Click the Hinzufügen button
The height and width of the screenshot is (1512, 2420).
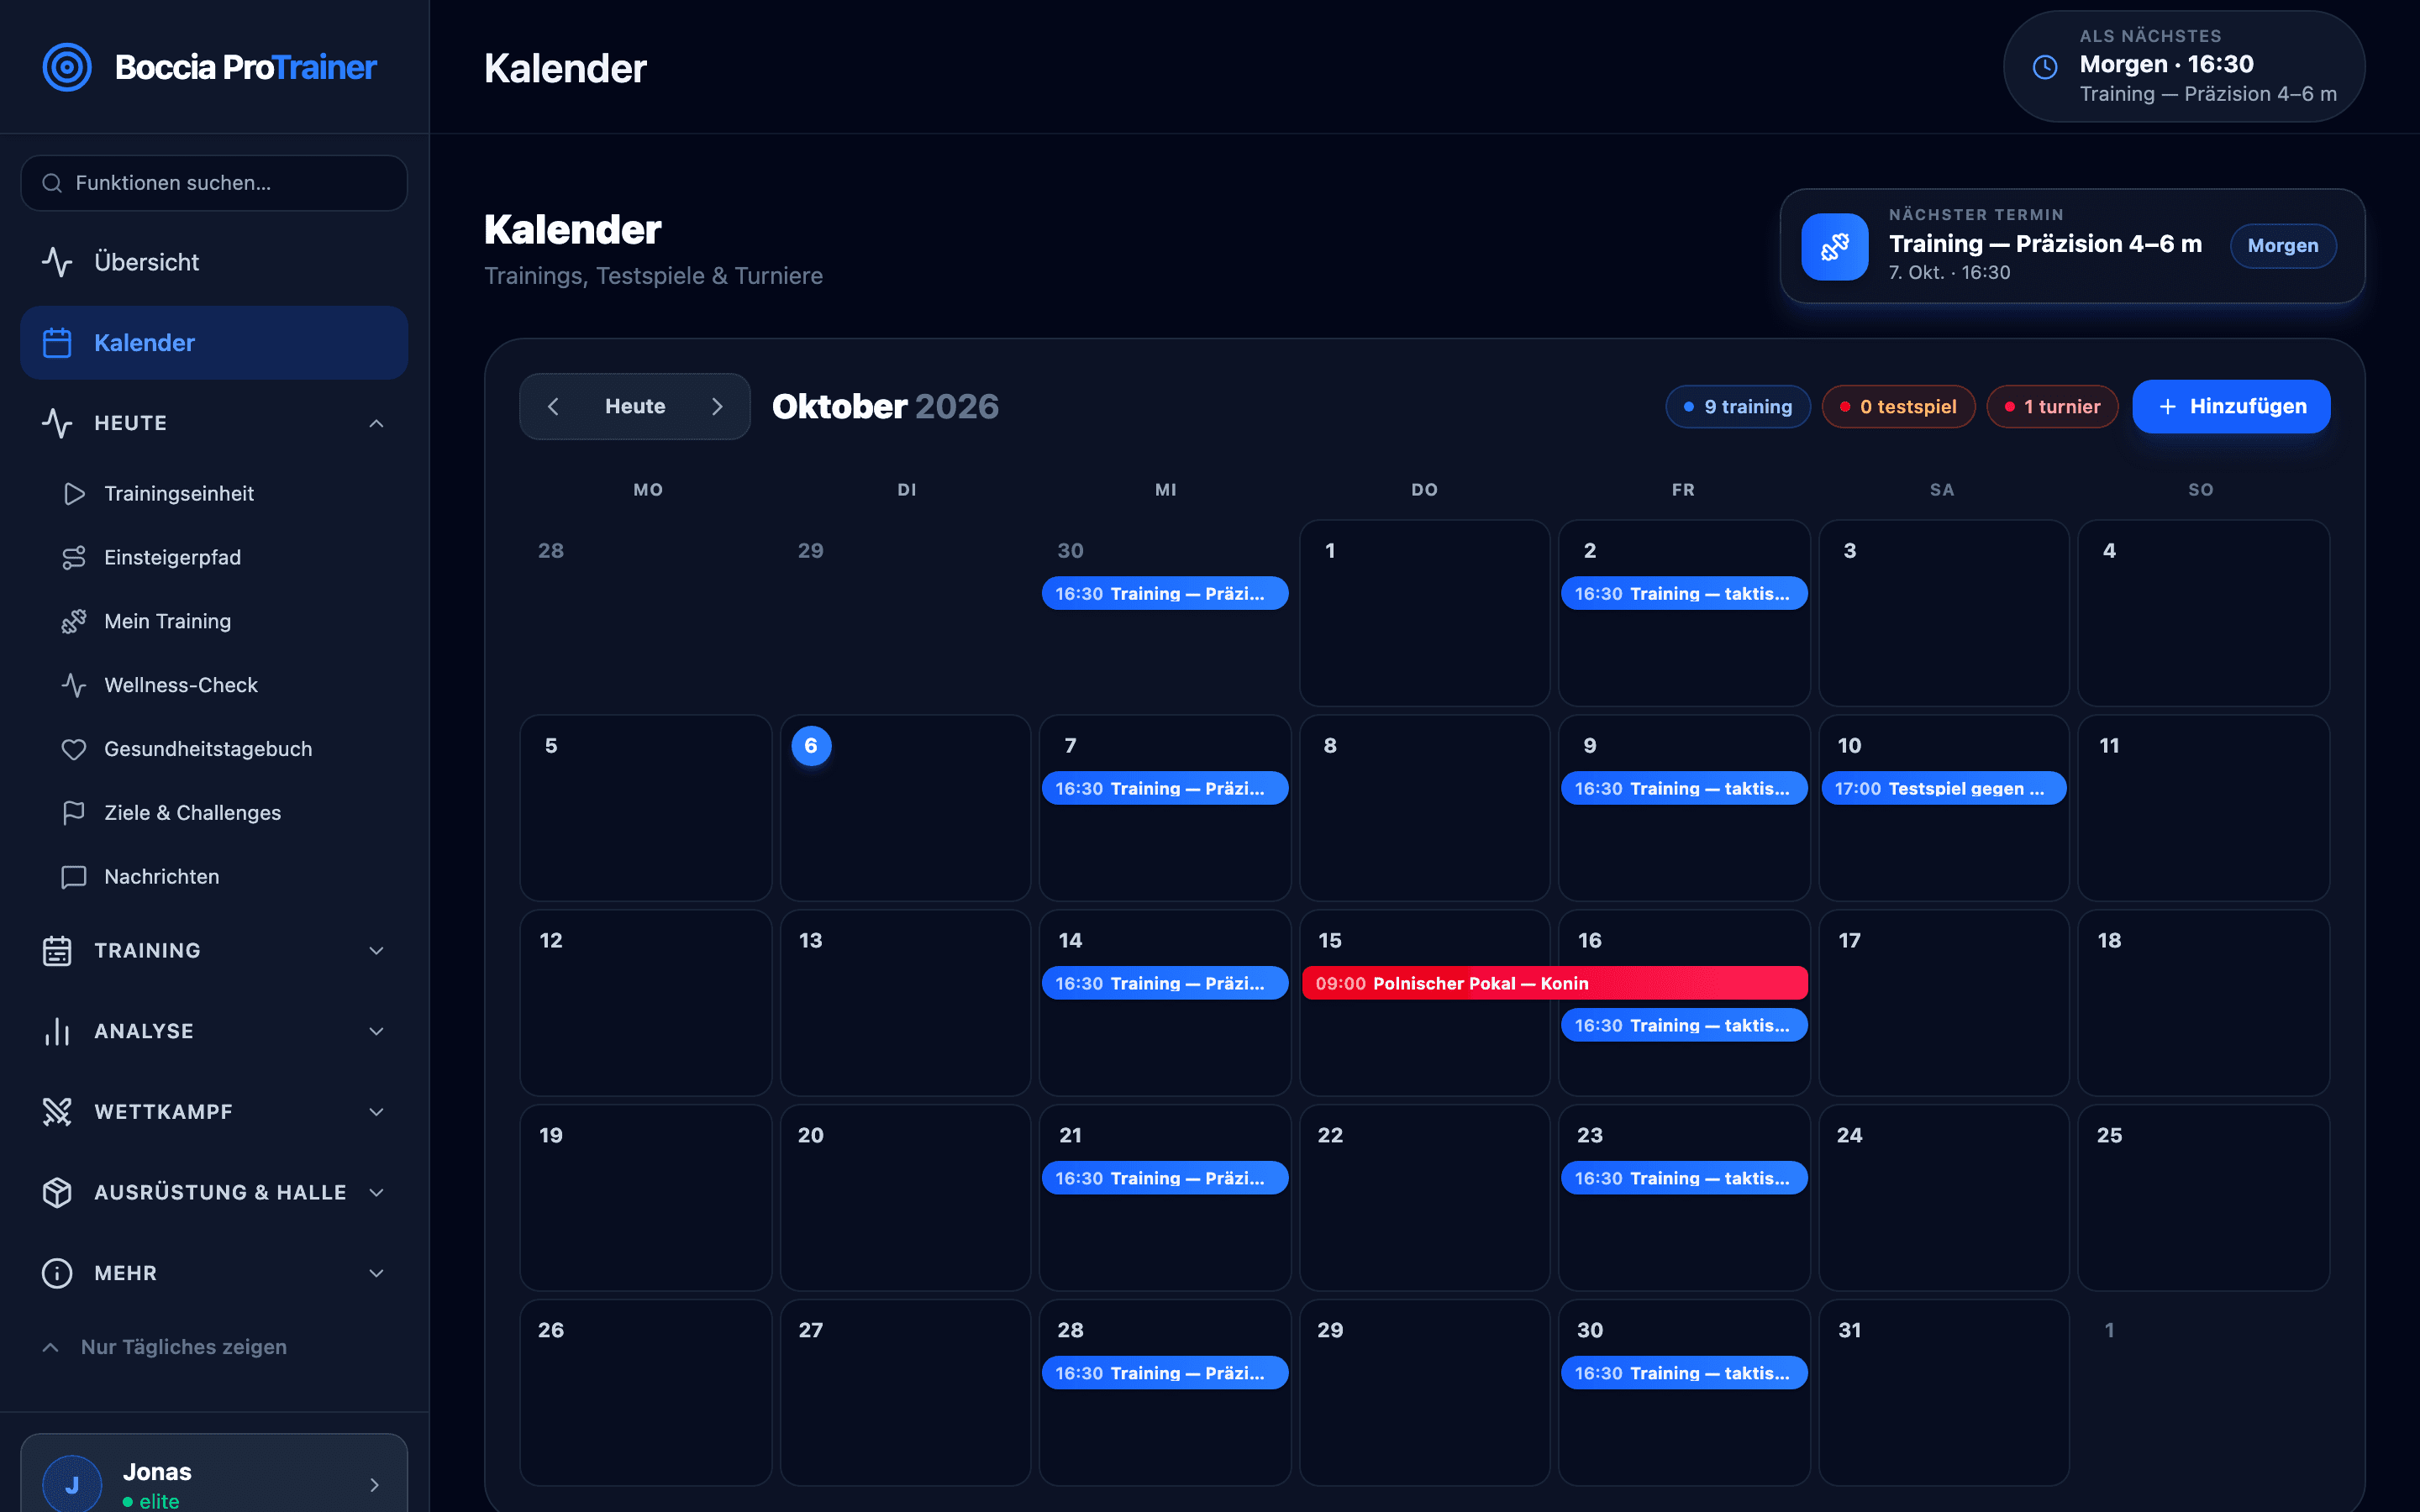coord(2231,406)
